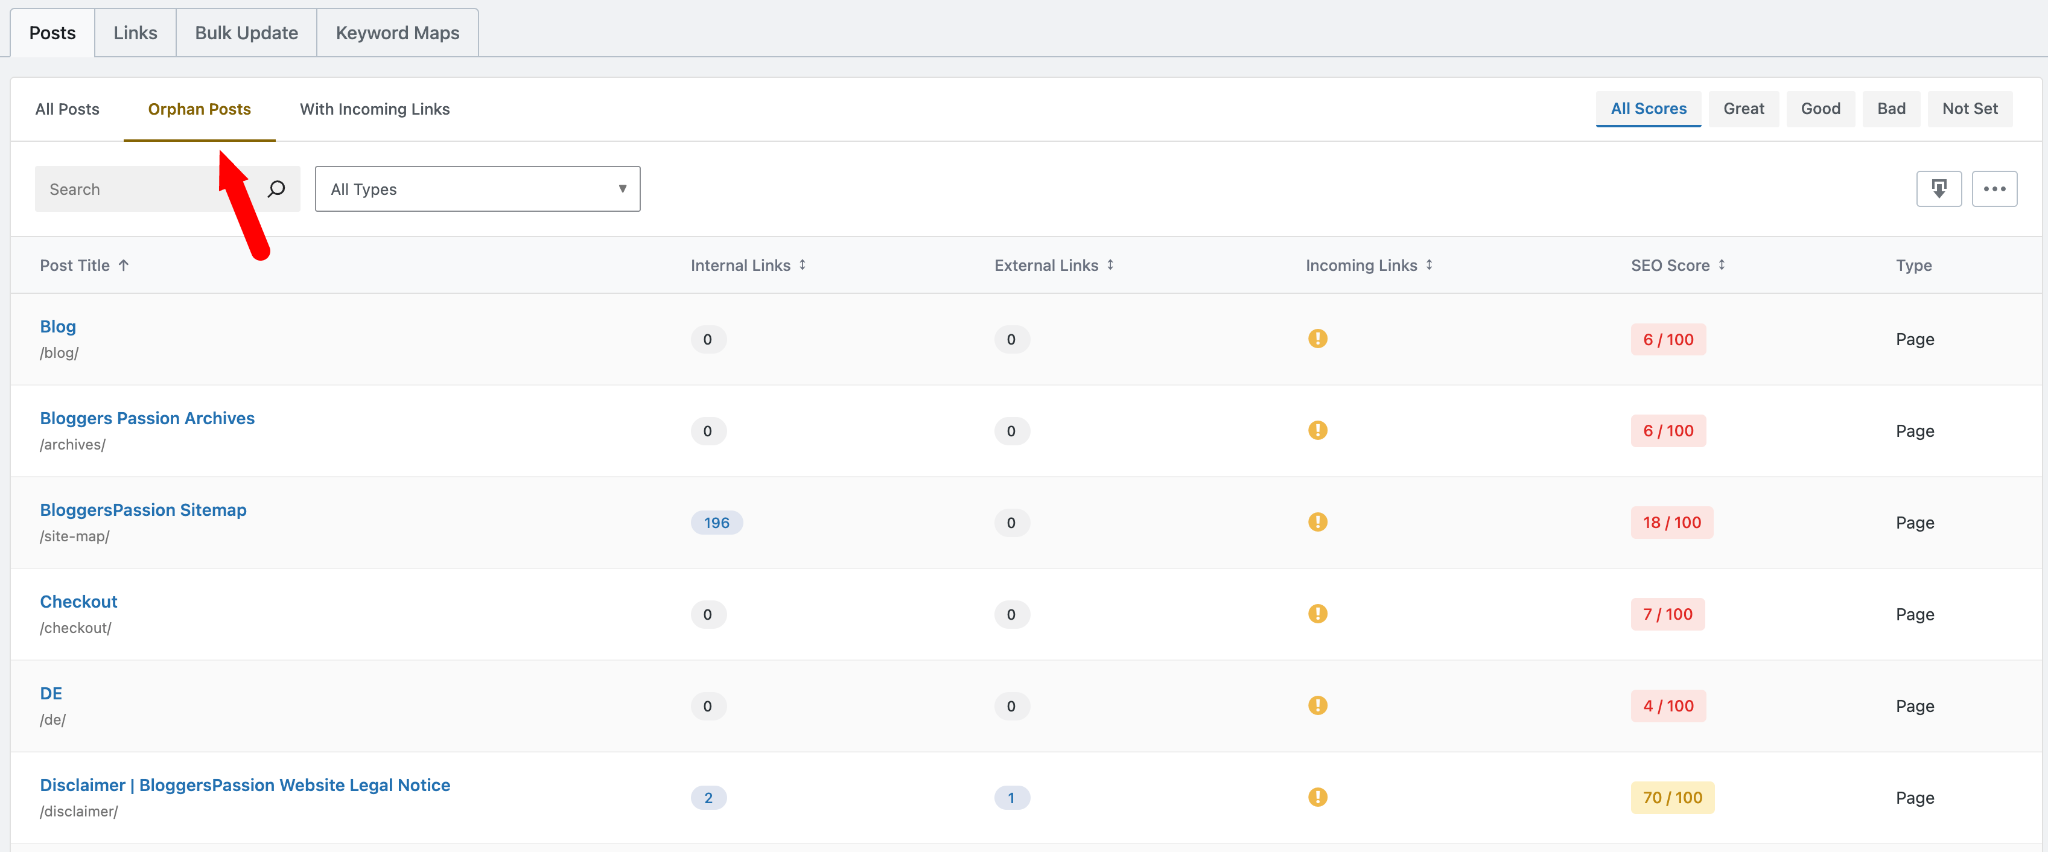Open the three-dots more options menu
Viewport: 2048px width, 852px height.
tap(1994, 189)
